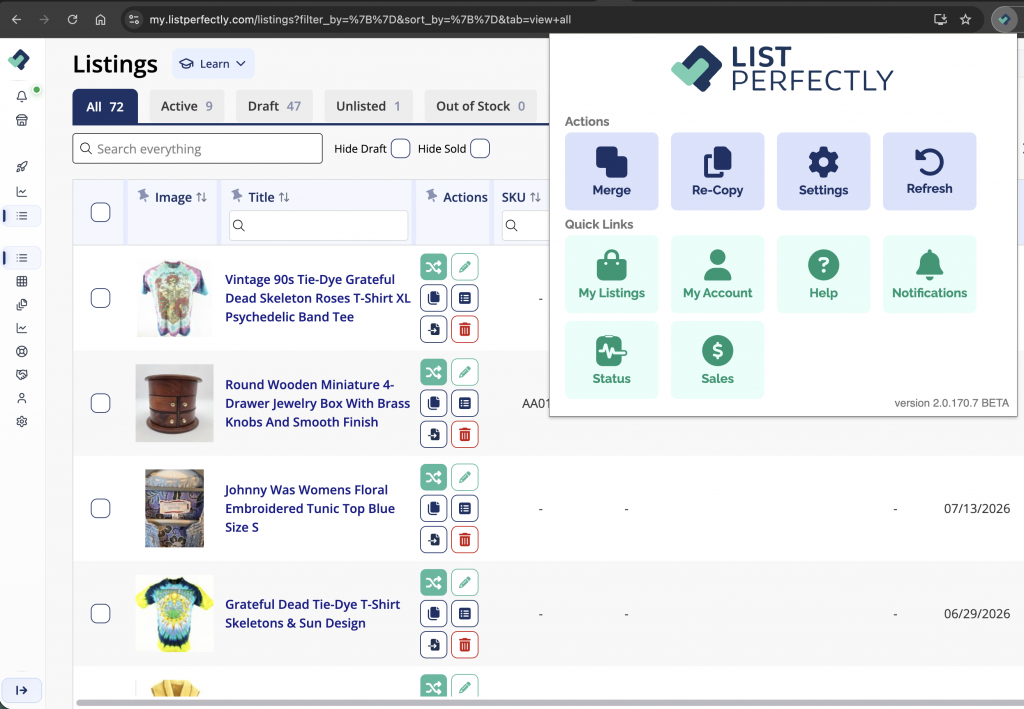Click the List Perfectly logo in sidebar

click(x=19, y=60)
